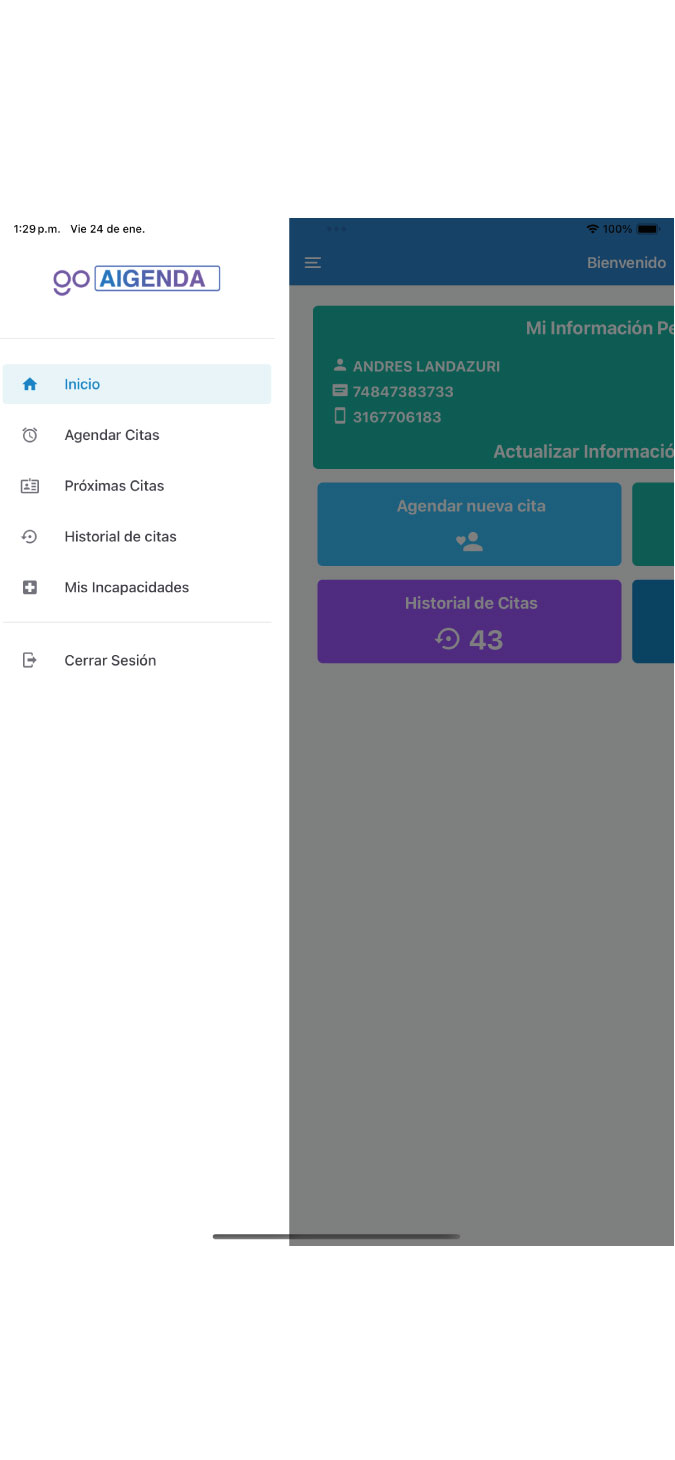Screen dimensions: 675x1460
Task: Click the Bienvenido header title
Action: (626, 263)
